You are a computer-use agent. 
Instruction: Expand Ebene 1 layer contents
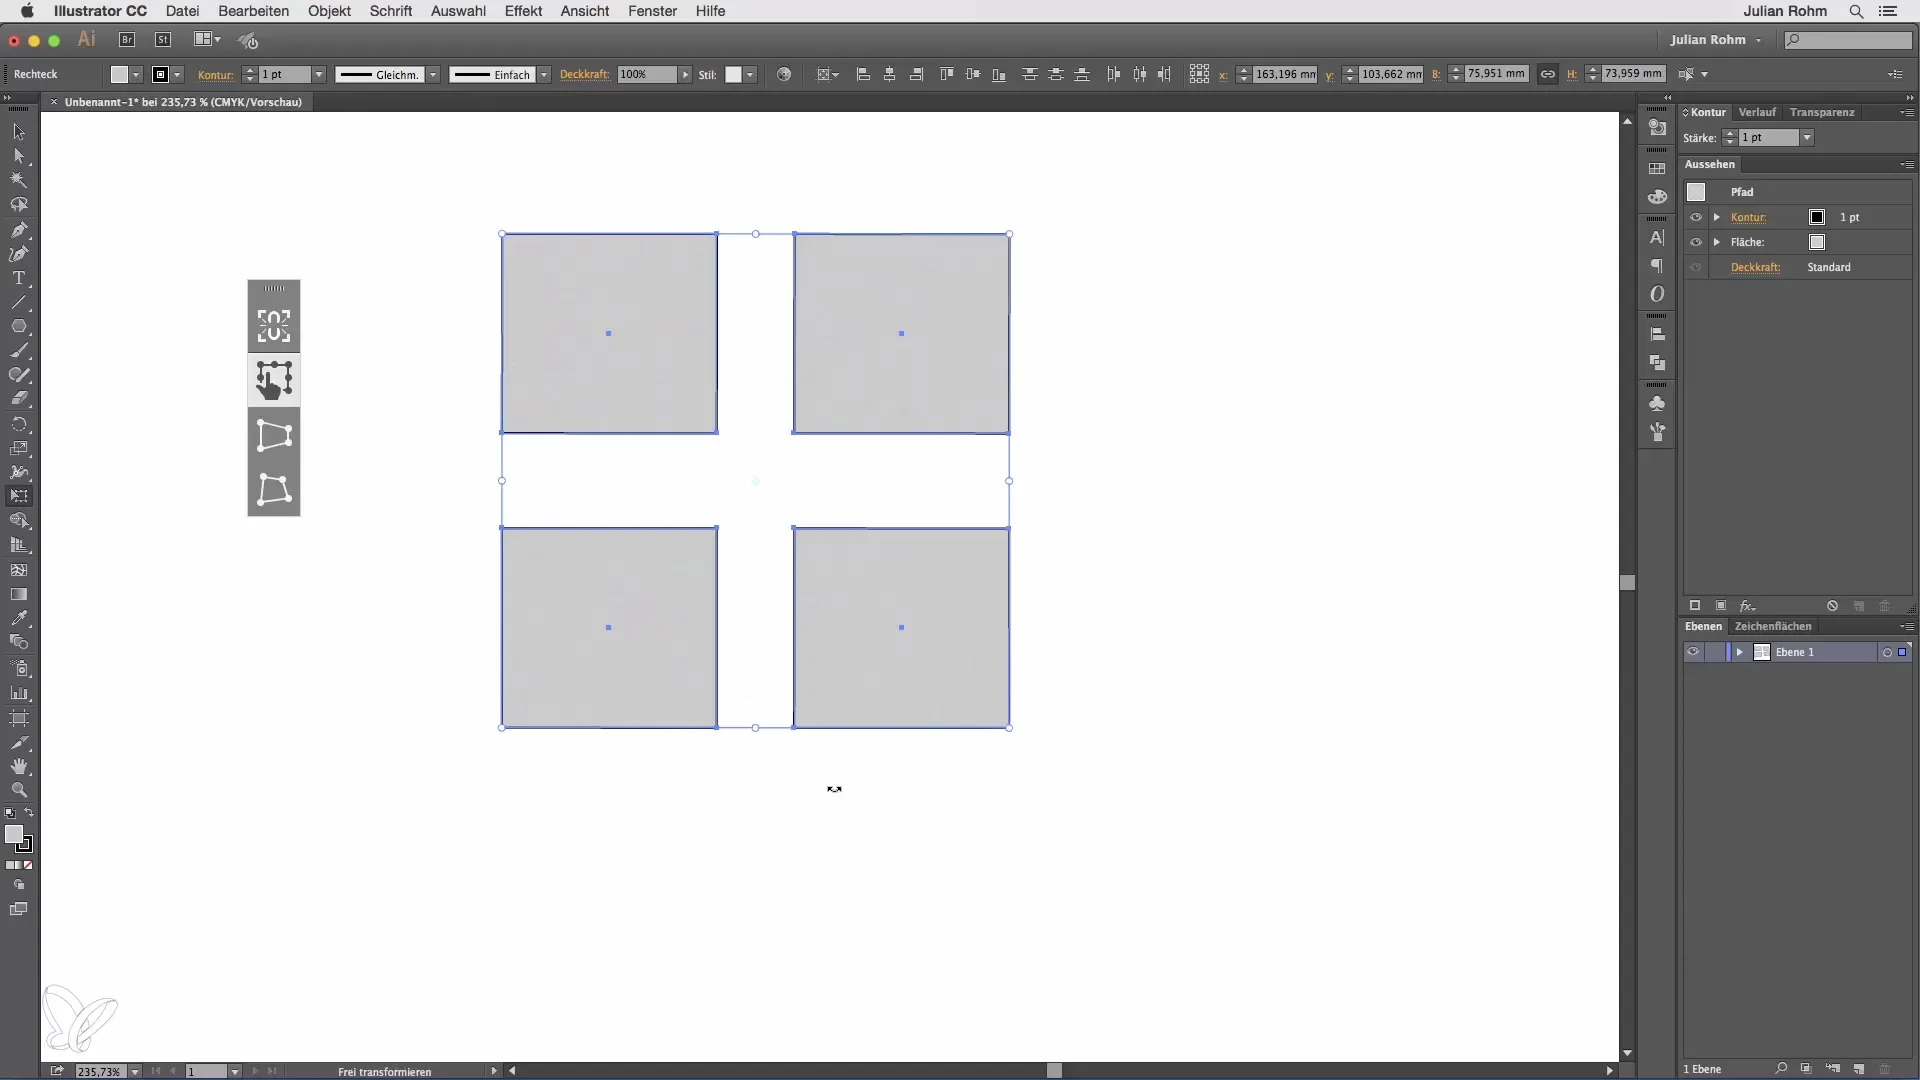click(1740, 652)
